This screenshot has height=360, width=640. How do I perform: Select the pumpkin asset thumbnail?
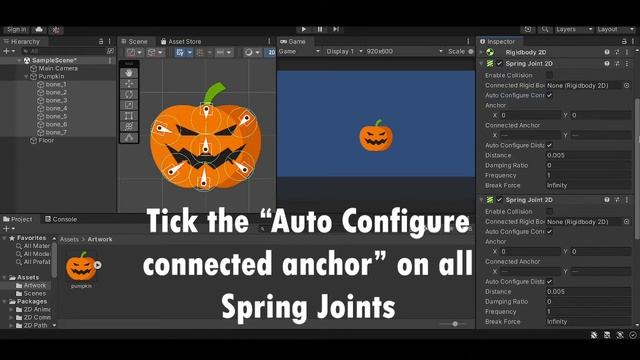click(x=81, y=267)
